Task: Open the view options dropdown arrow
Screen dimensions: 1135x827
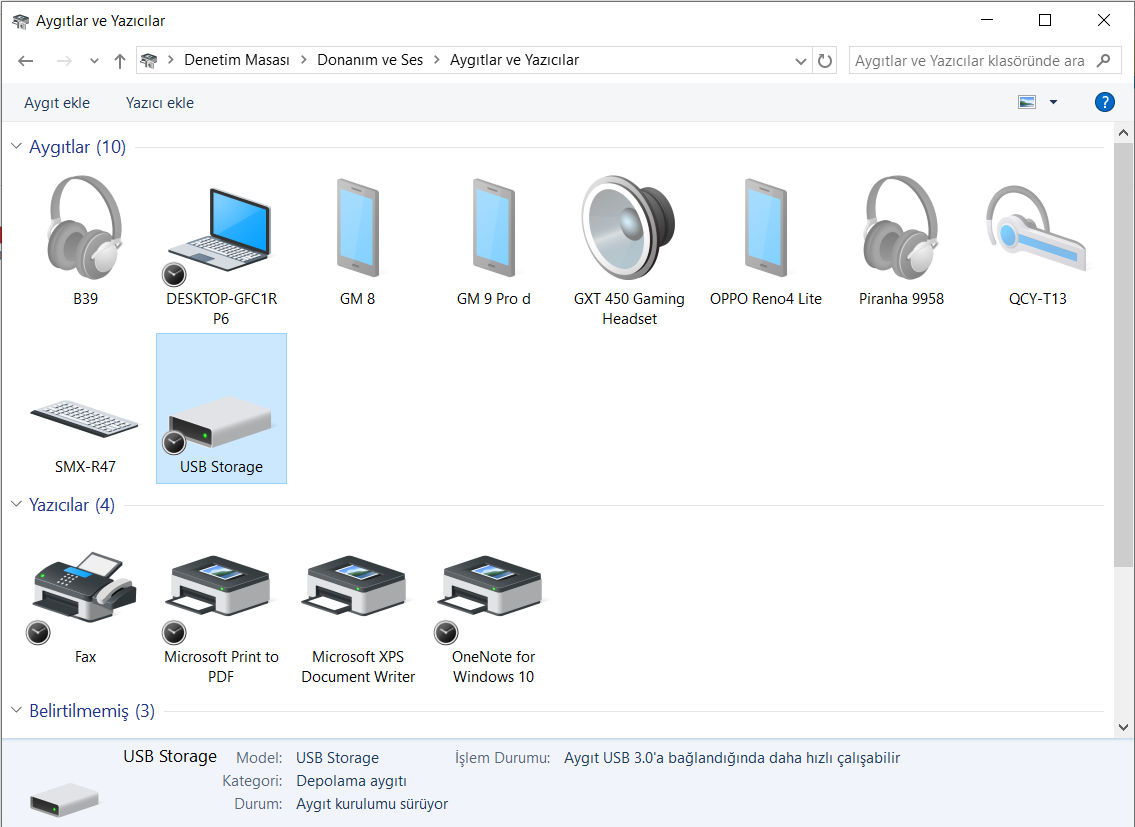Action: (x=1053, y=102)
